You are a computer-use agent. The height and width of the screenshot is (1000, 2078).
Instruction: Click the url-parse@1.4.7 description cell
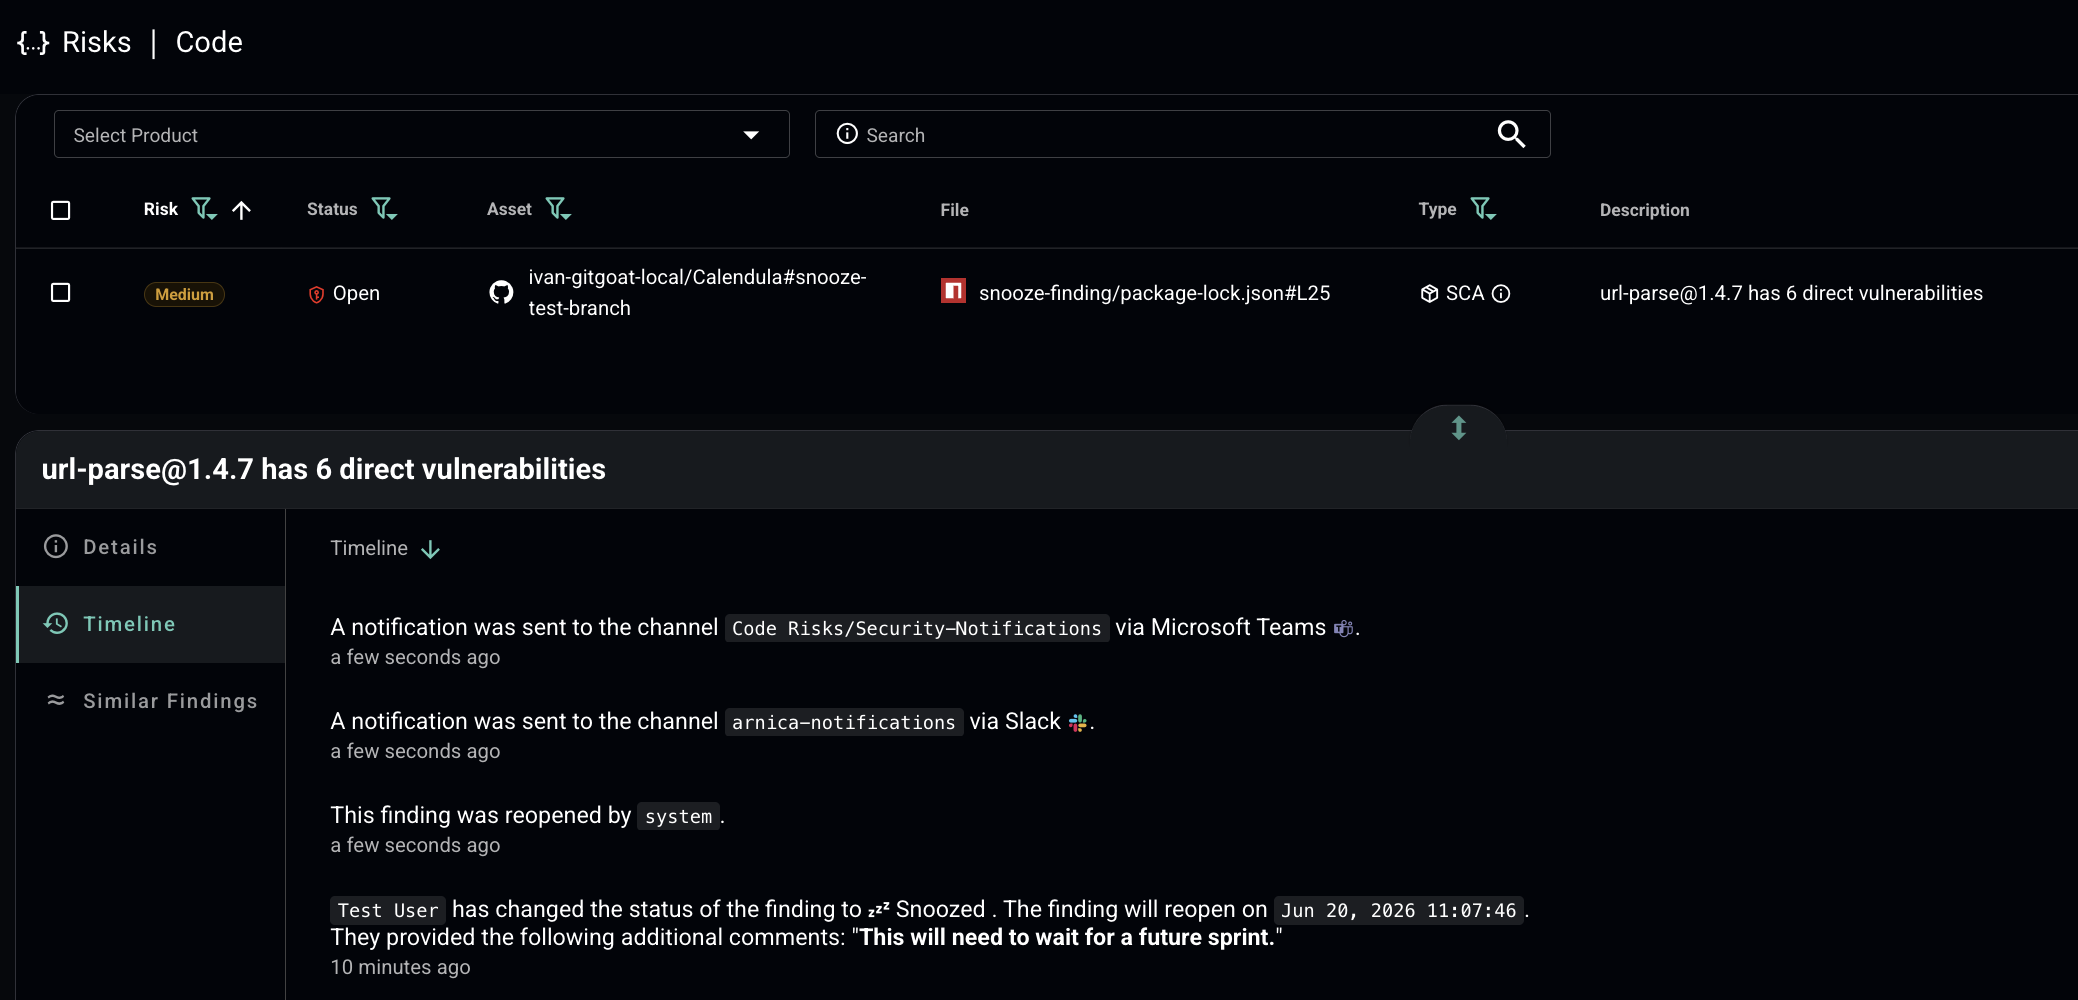(1791, 293)
